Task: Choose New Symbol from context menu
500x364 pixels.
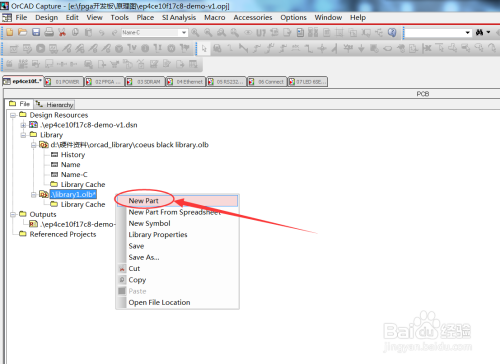Action: coord(177,223)
